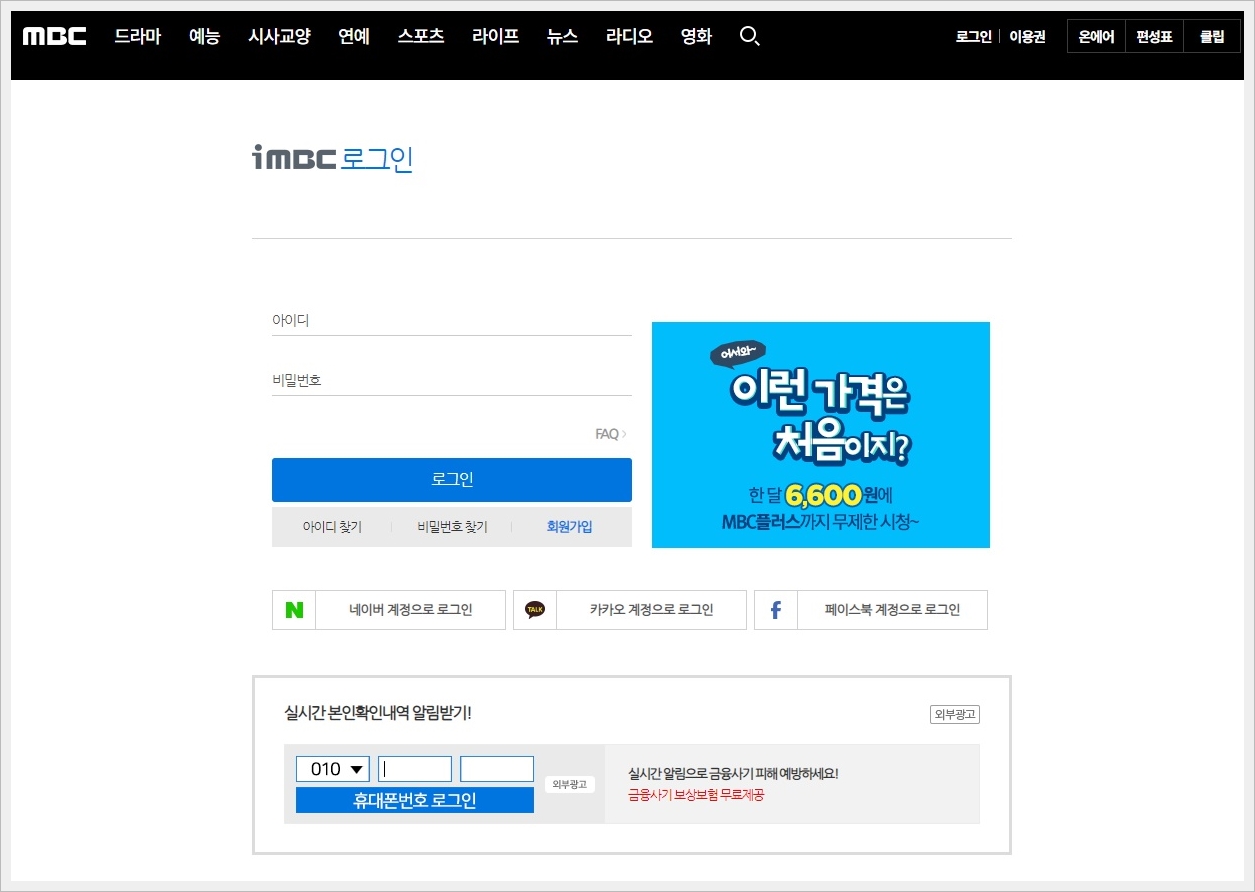This screenshot has width=1255, height=892.
Task: Click the green Naver N icon
Action: pos(294,610)
